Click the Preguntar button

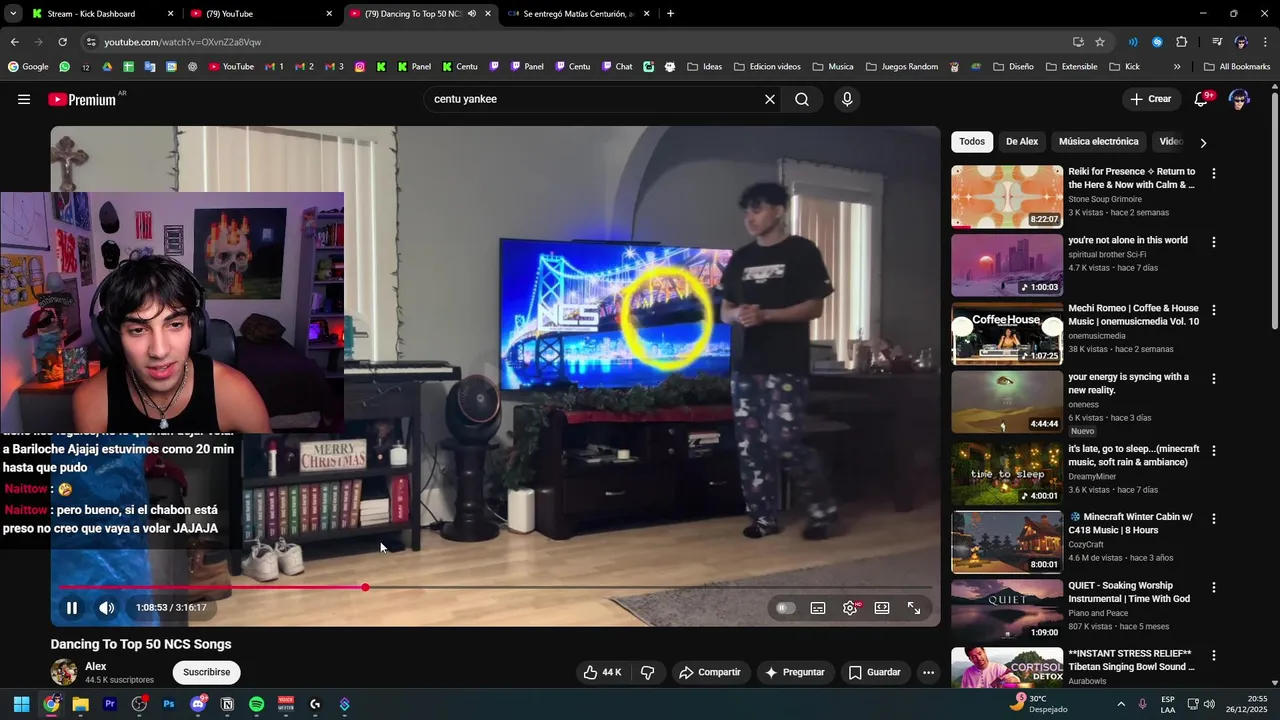pos(795,672)
